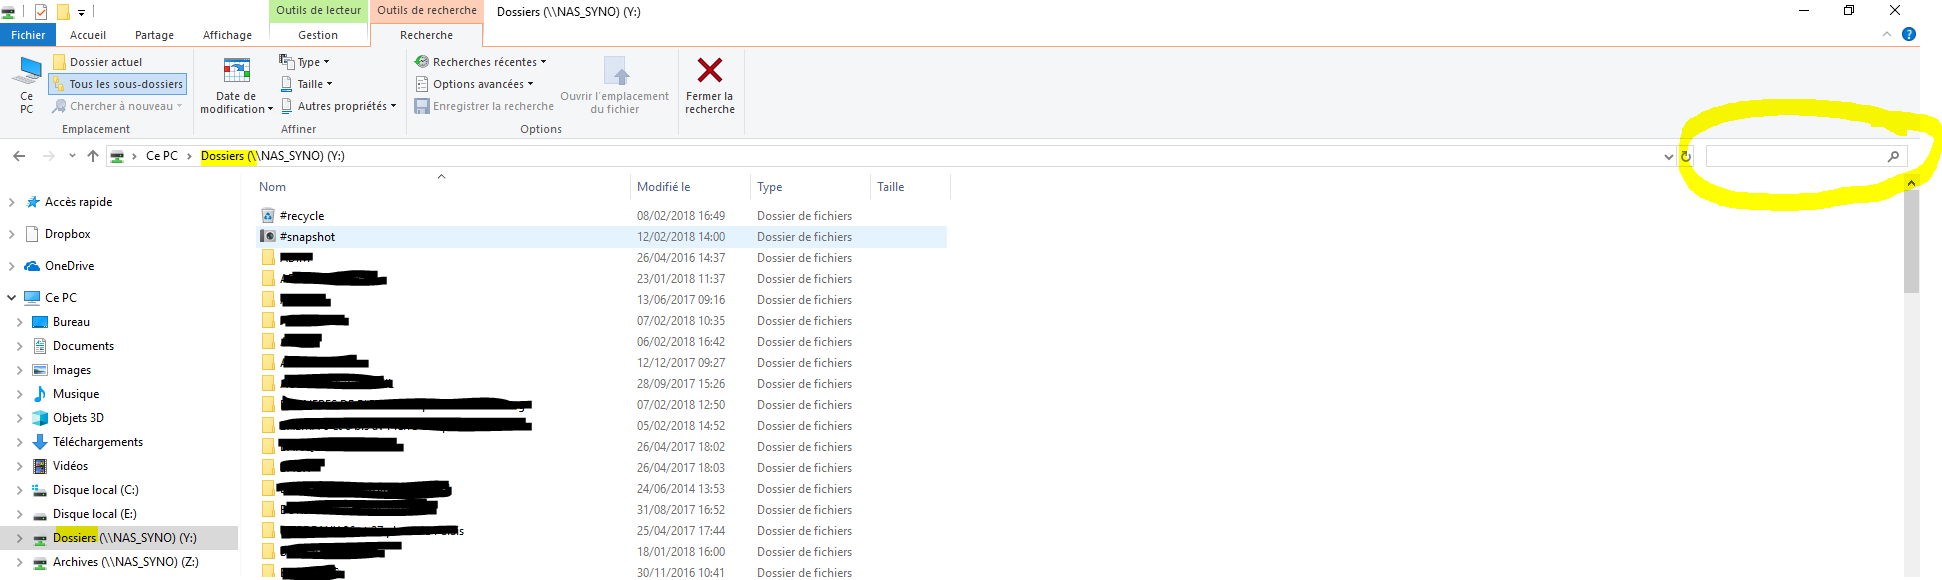Click the Téléchargements arrow icon
Viewport: 1942px width, 580px height.
point(40,442)
